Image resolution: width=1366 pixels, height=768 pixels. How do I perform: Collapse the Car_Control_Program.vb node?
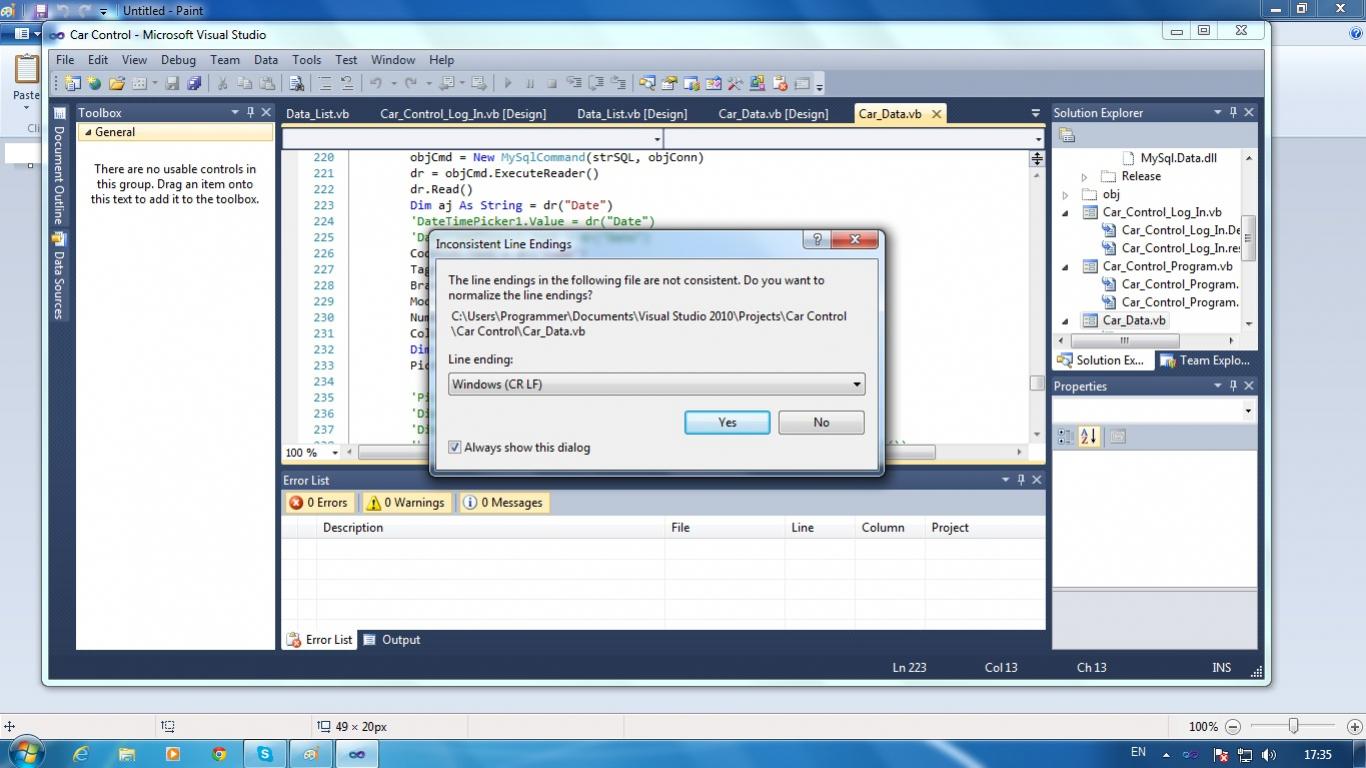click(1065, 267)
